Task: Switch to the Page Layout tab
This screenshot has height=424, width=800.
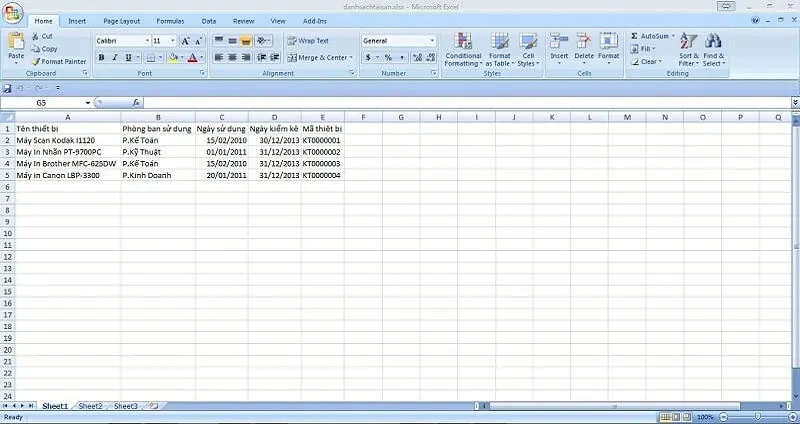Action: [x=121, y=21]
